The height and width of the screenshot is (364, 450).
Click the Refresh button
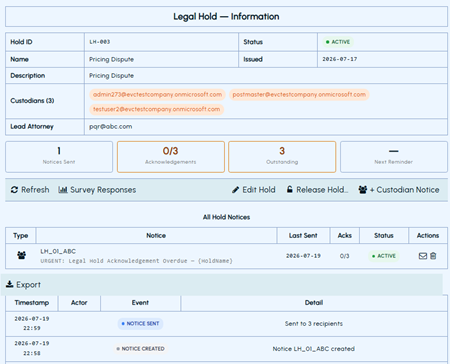(x=30, y=190)
